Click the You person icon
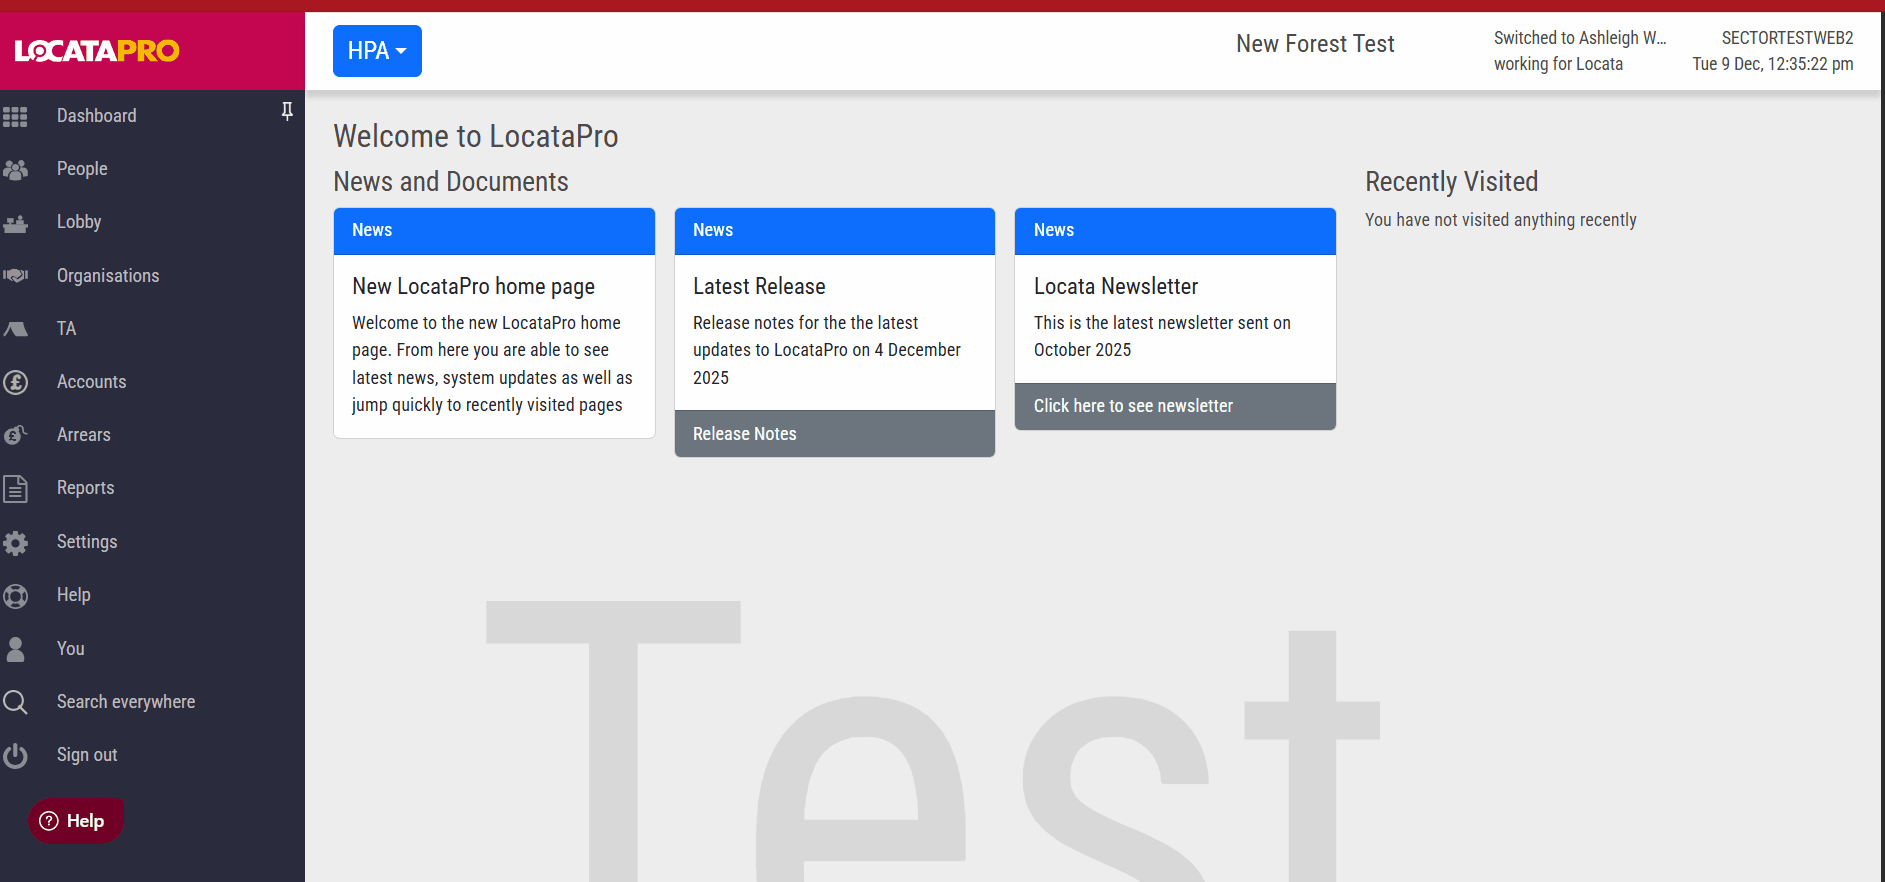 pyautogui.click(x=15, y=650)
